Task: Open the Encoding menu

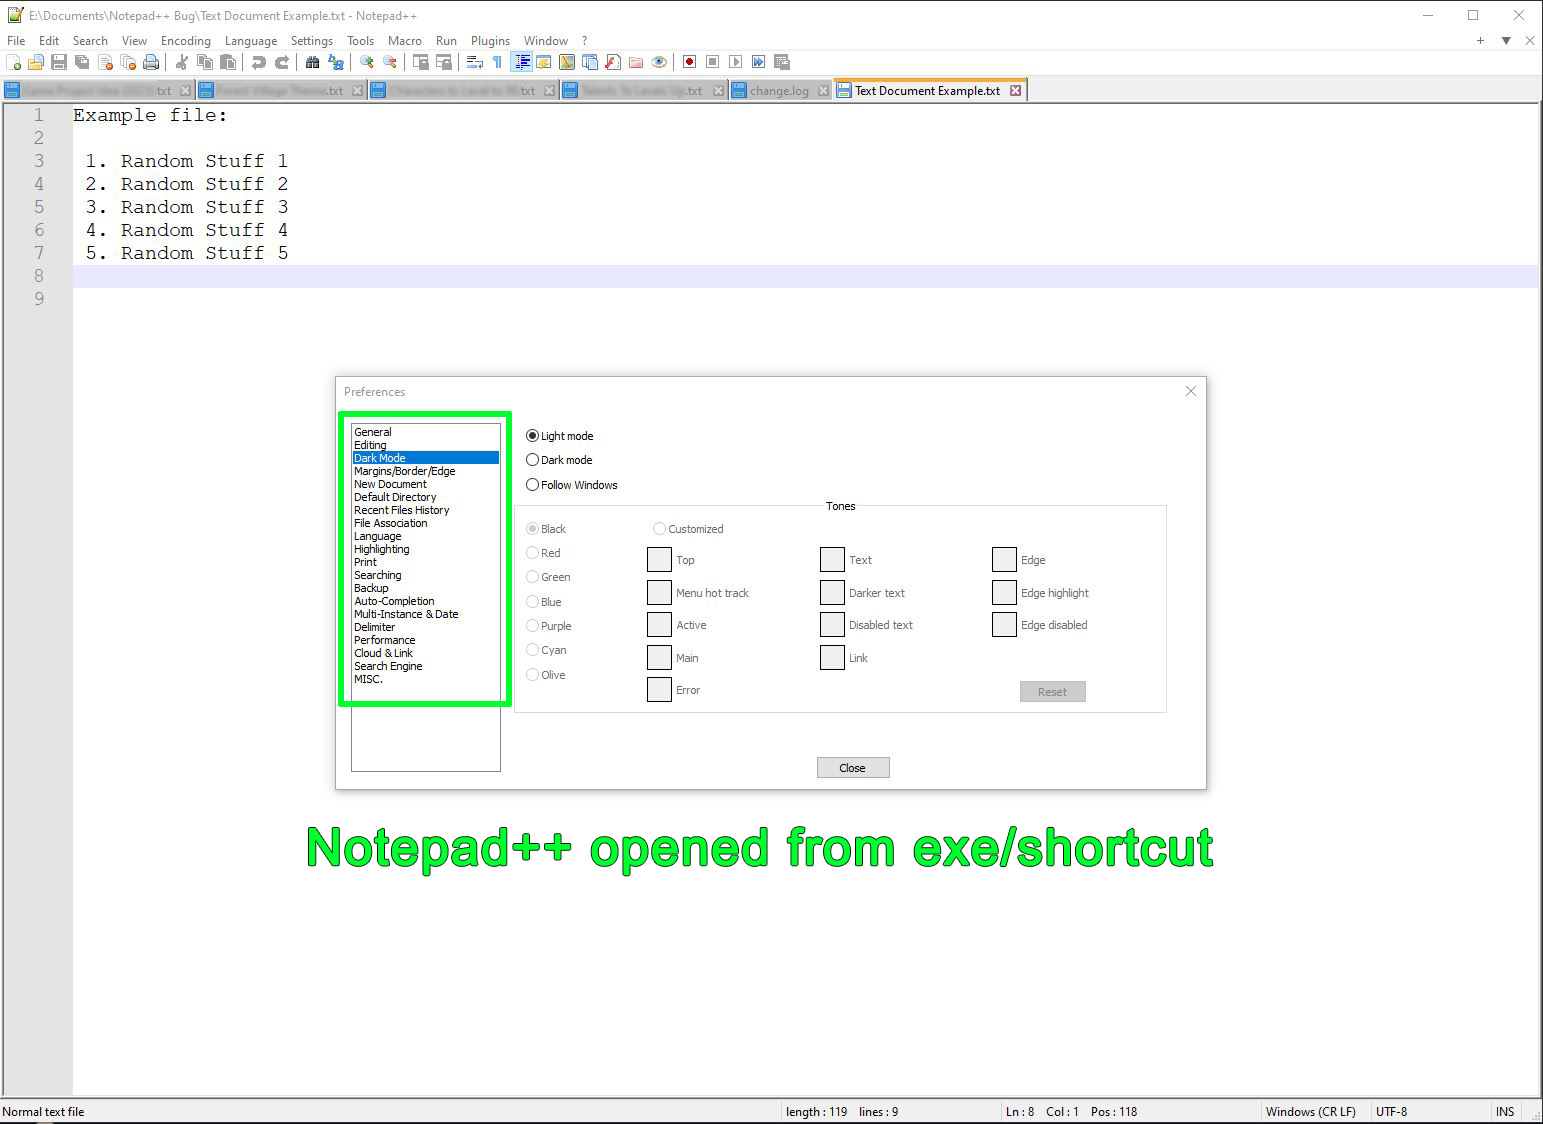Action: pyautogui.click(x=186, y=41)
